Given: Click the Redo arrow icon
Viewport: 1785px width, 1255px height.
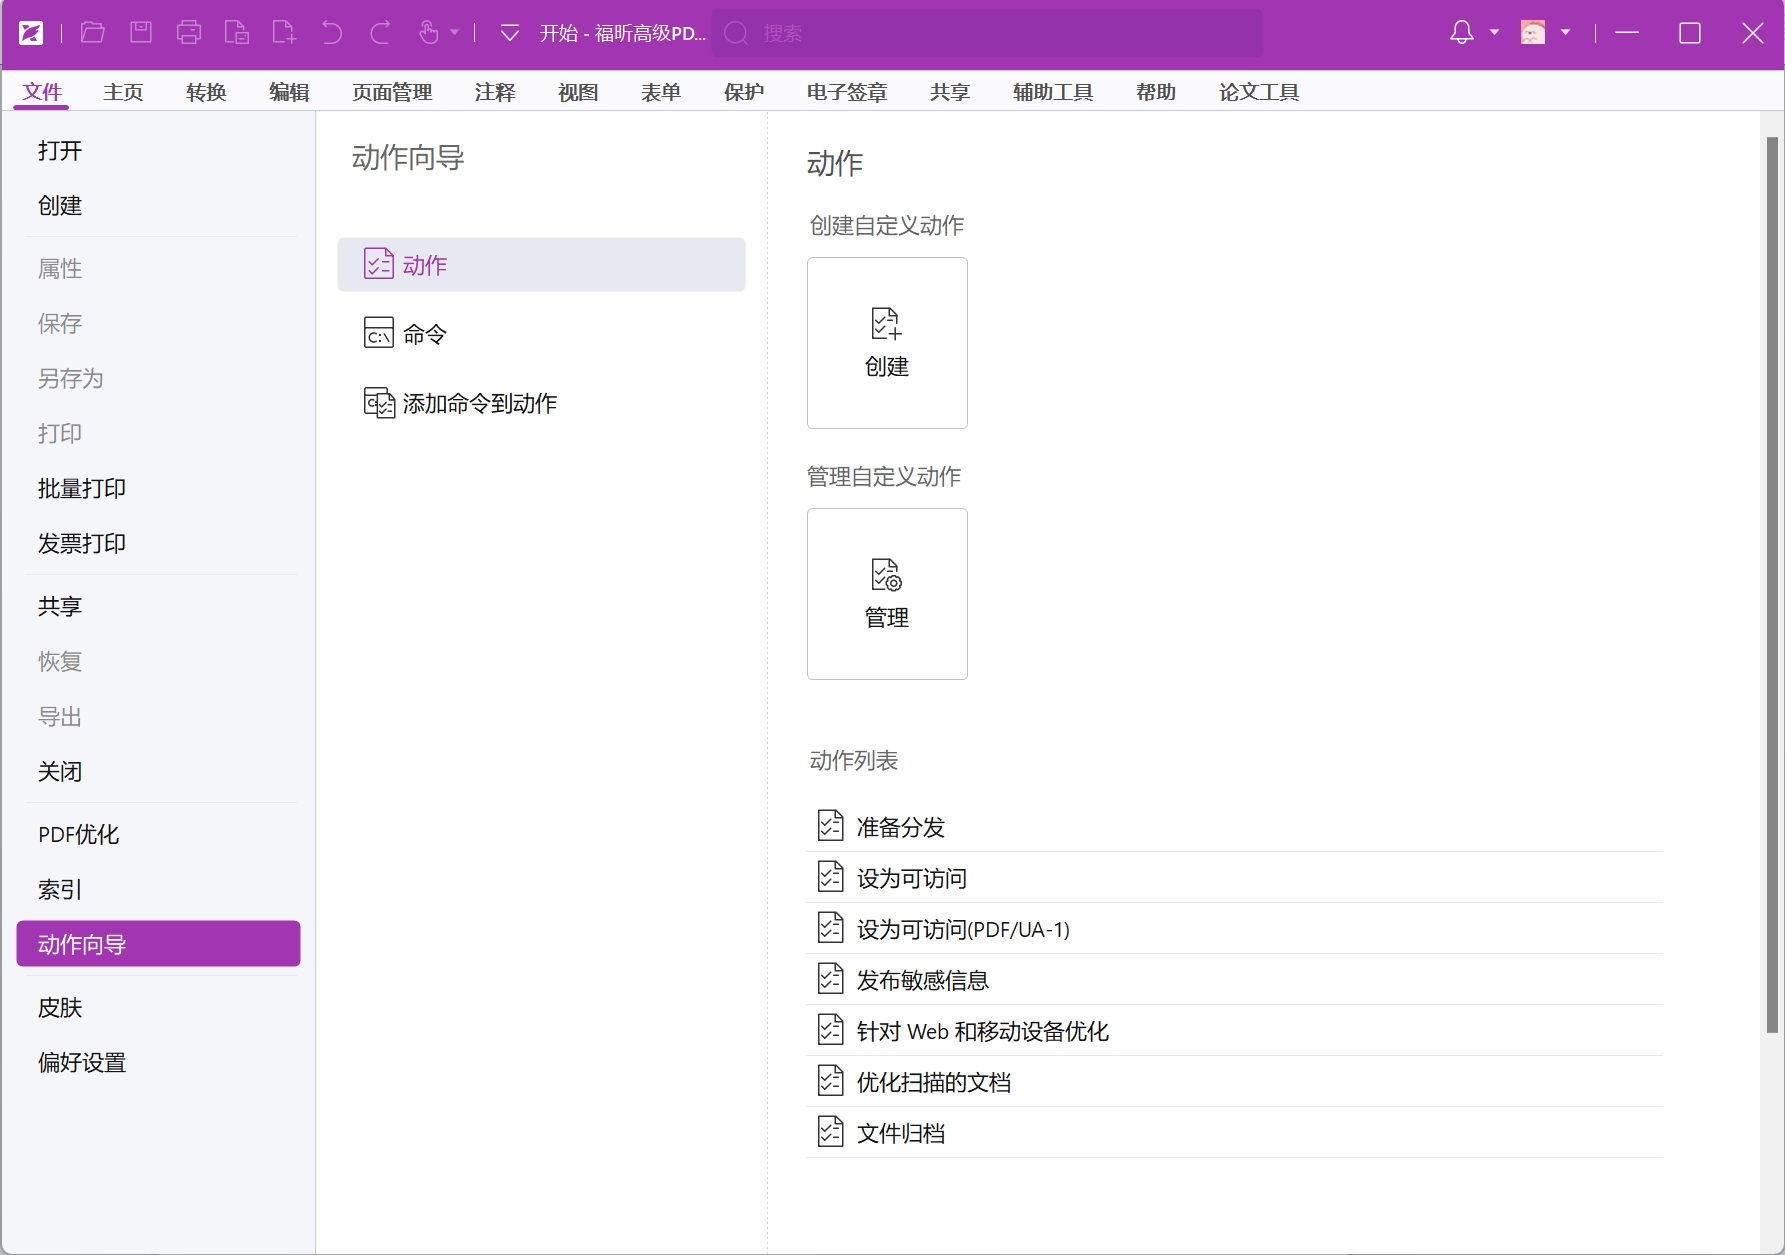Looking at the screenshot, I should pyautogui.click(x=380, y=33).
